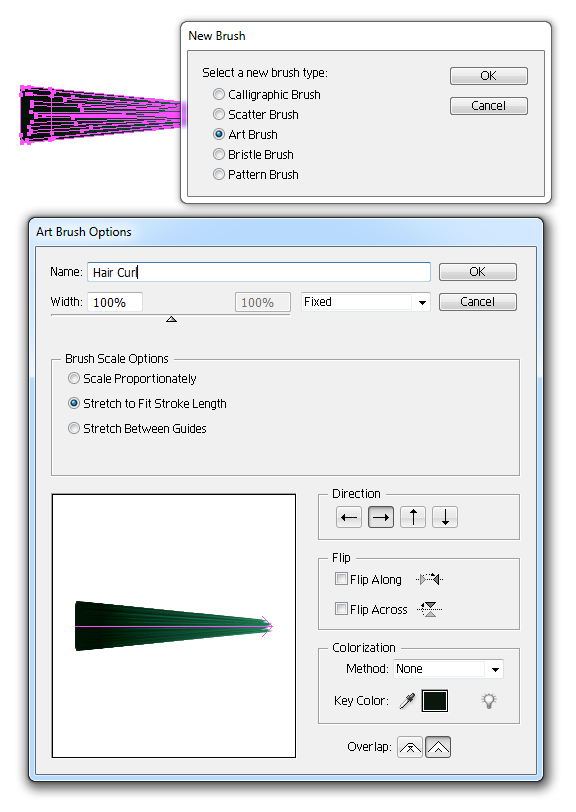Pick key color with eyedropper
Viewport: 576px width, 812px height.
pyautogui.click(x=408, y=701)
